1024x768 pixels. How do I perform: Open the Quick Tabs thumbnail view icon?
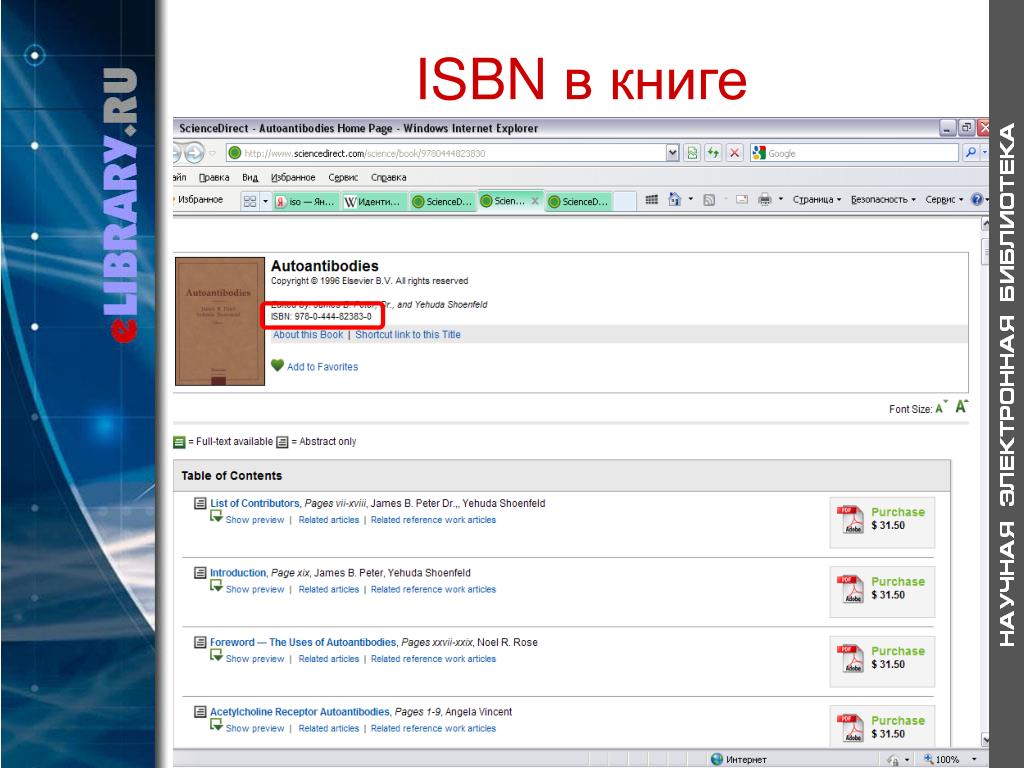(249, 201)
